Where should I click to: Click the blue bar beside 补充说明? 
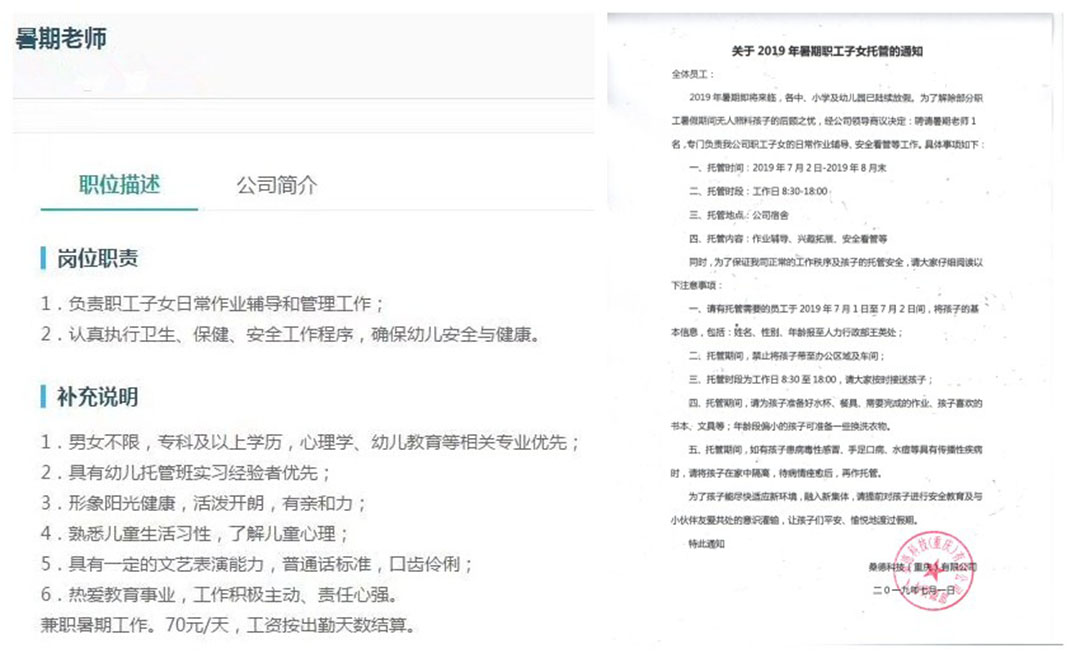(44, 397)
